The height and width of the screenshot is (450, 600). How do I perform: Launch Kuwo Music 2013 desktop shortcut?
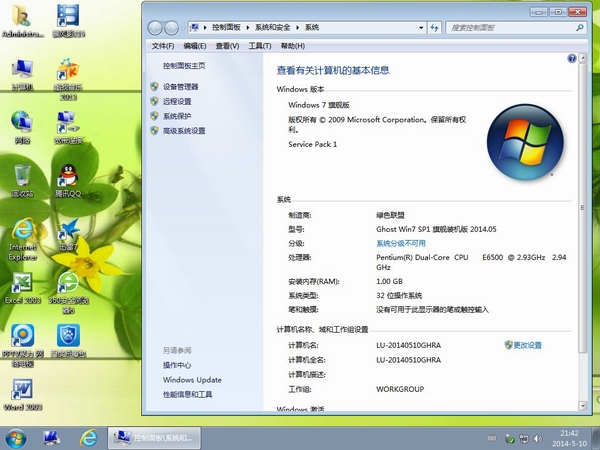[68, 79]
